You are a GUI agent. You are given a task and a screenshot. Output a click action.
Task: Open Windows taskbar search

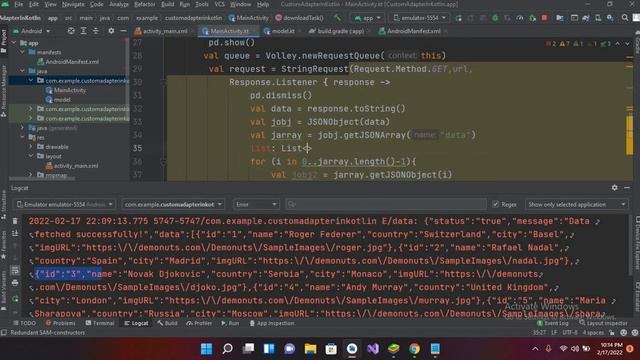tap(227, 349)
